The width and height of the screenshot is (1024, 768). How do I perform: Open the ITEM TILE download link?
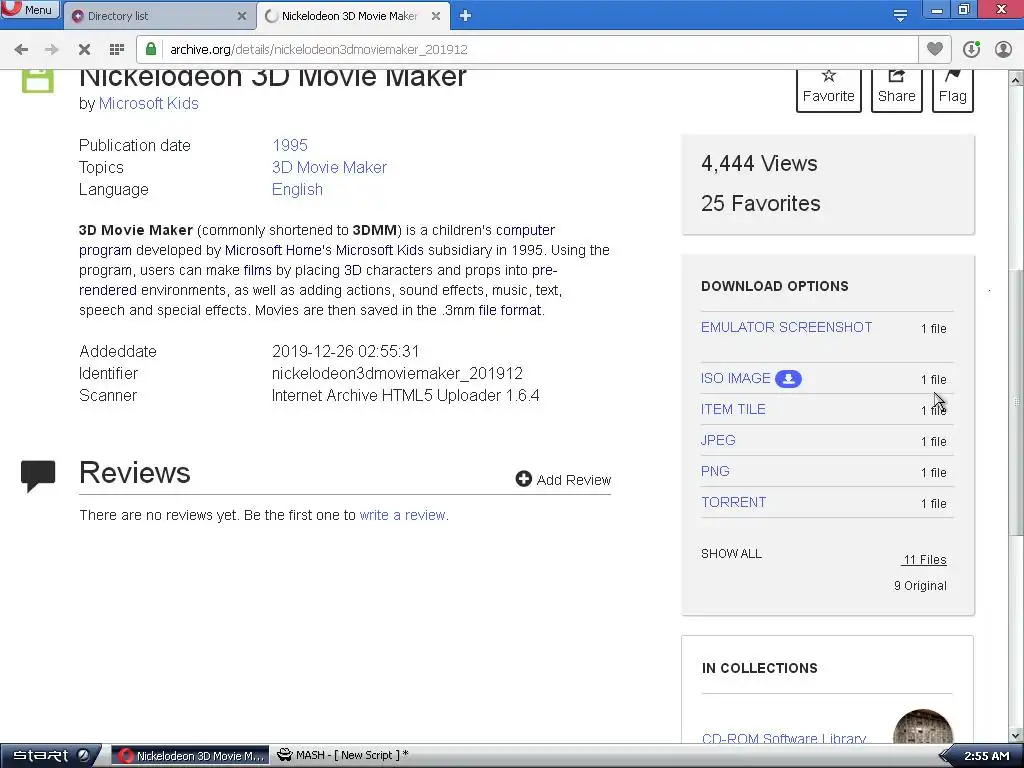[733, 409]
